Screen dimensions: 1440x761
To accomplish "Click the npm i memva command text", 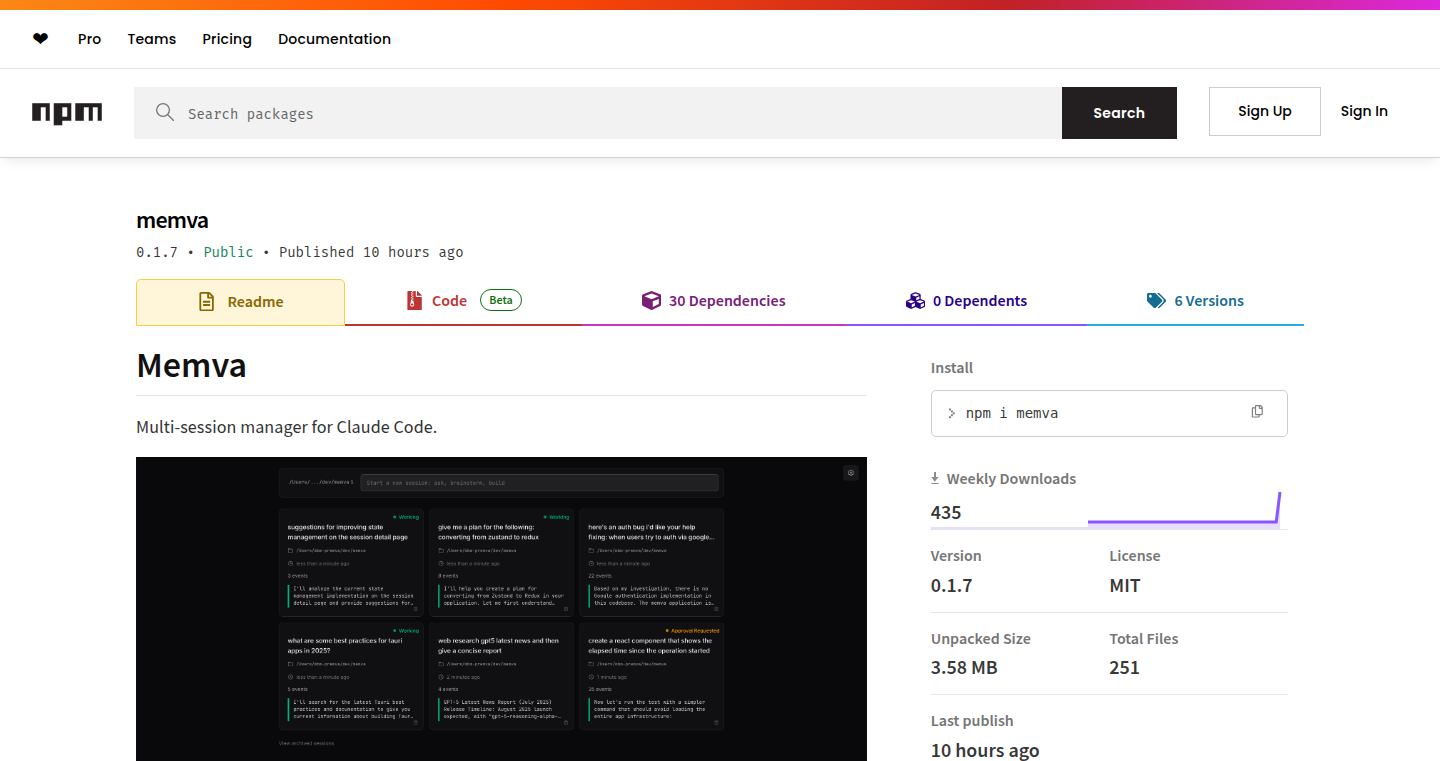I will [x=1012, y=413].
